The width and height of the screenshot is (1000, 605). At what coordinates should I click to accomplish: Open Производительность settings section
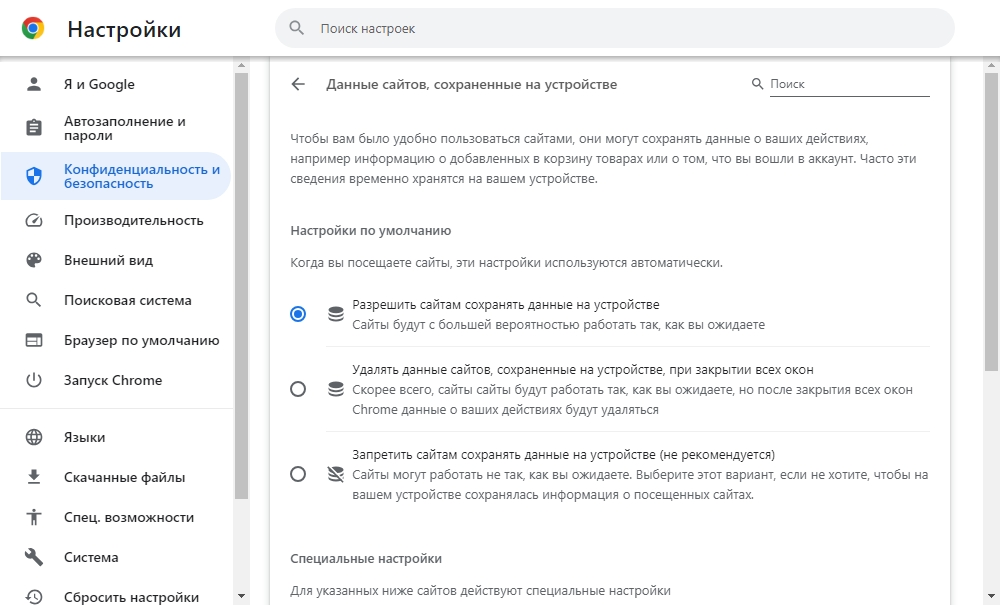(115, 221)
